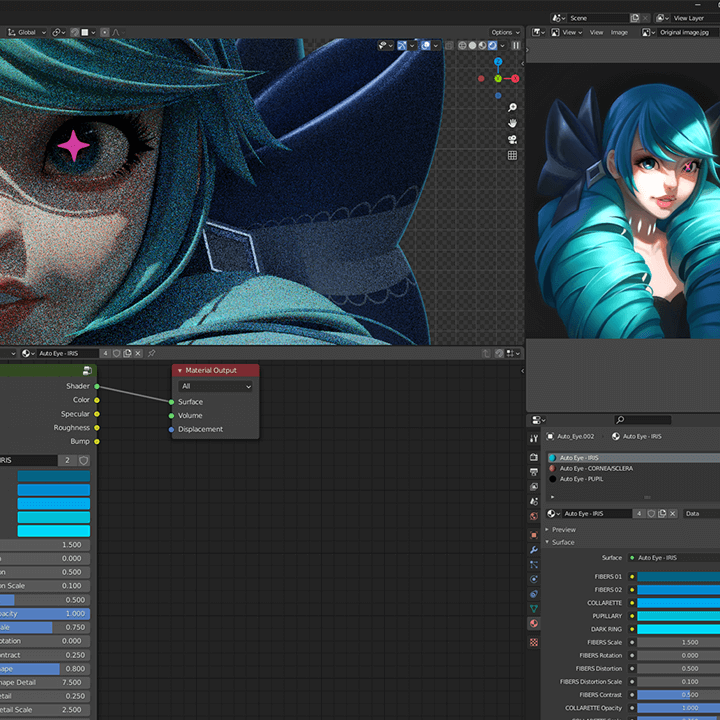The width and height of the screenshot is (720, 720).
Task: Open the Options dropdown in viewport header
Action: pos(505,32)
